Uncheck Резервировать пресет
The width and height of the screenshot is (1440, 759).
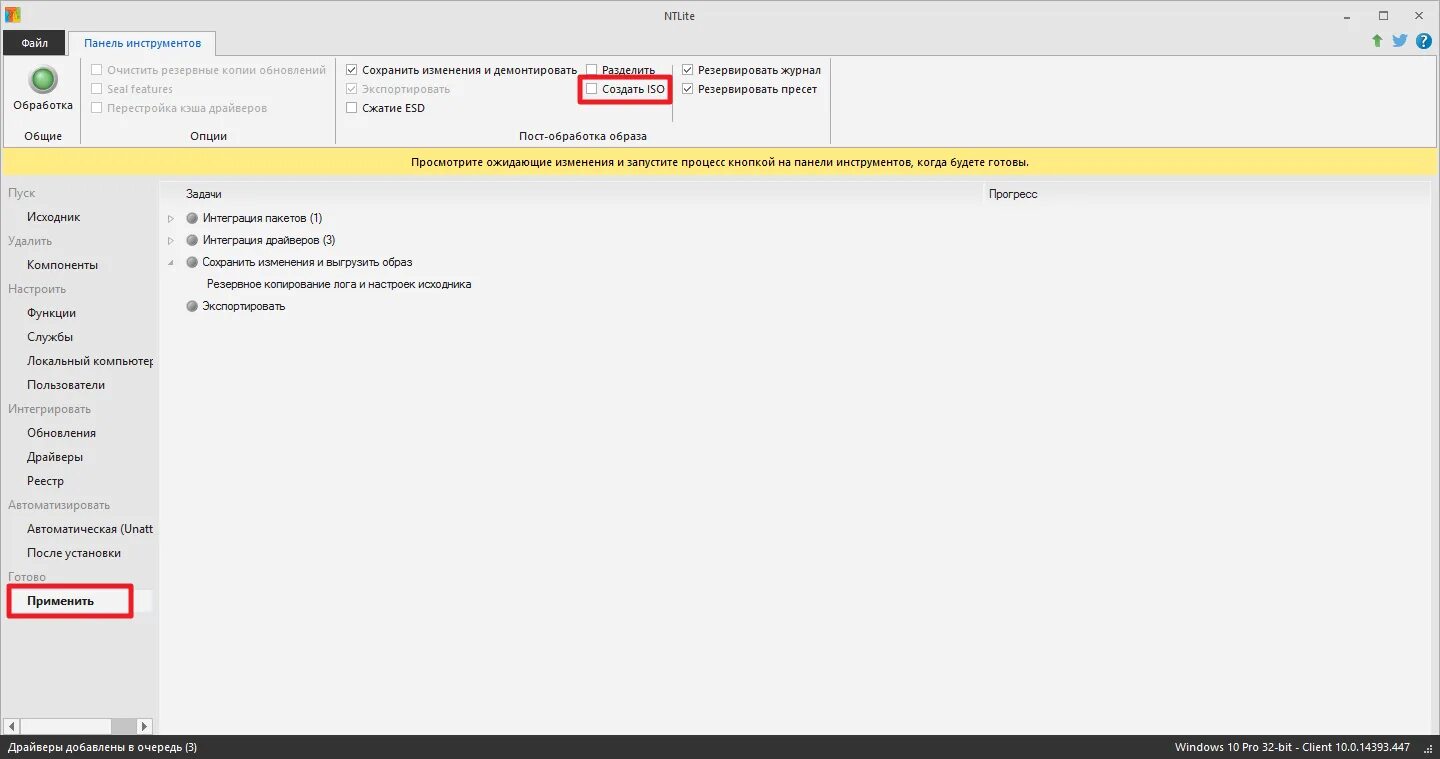687,89
